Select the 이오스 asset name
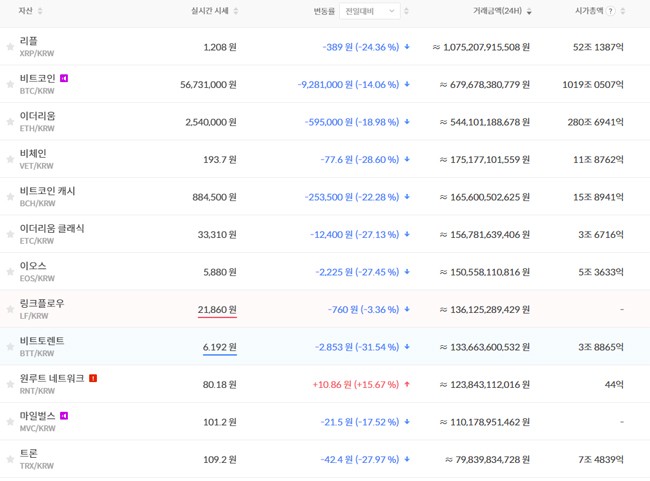This screenshot has height=481, width=650. (x=33, y=265)
